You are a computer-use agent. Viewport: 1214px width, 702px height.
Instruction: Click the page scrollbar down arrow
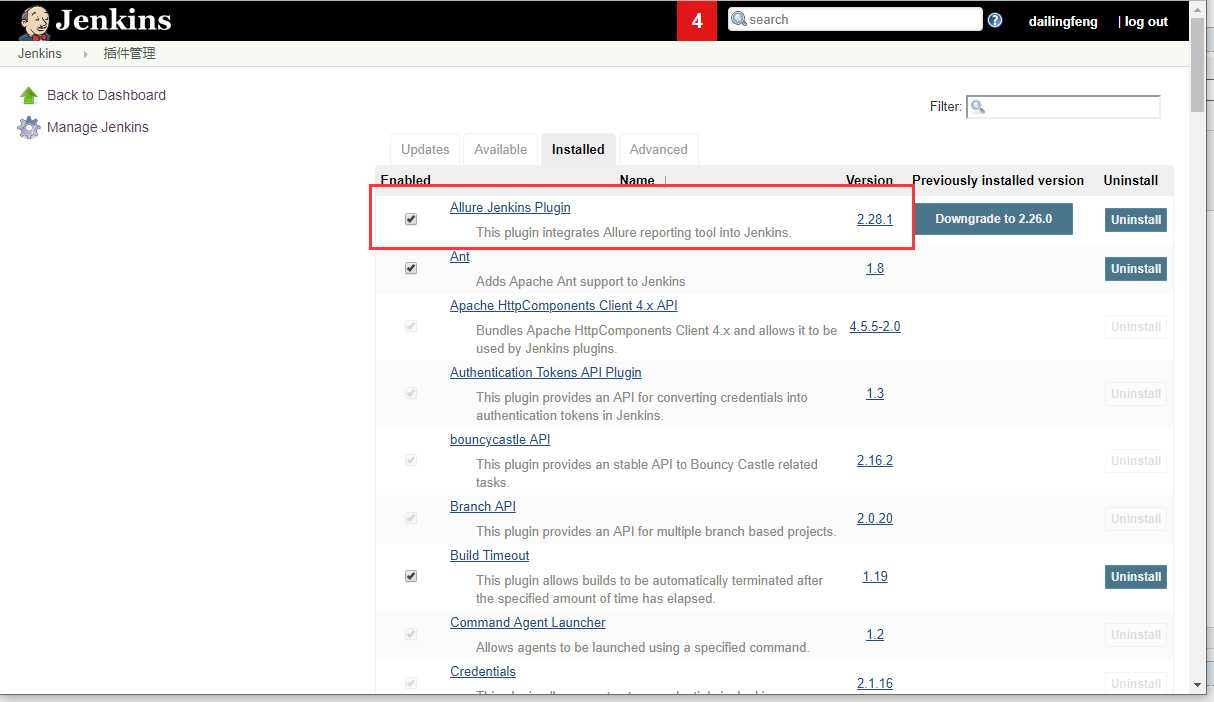coord(1198,685)
